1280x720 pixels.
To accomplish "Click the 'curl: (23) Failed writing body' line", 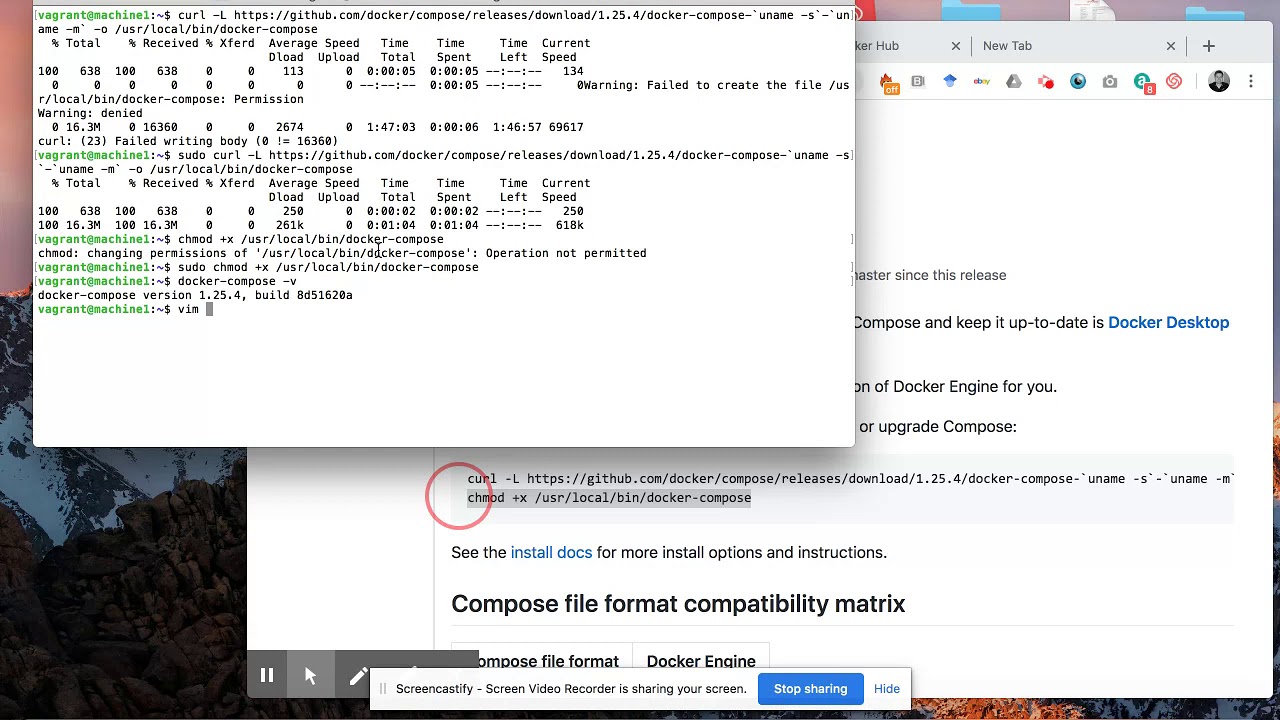I will click(x=187, y=142).
